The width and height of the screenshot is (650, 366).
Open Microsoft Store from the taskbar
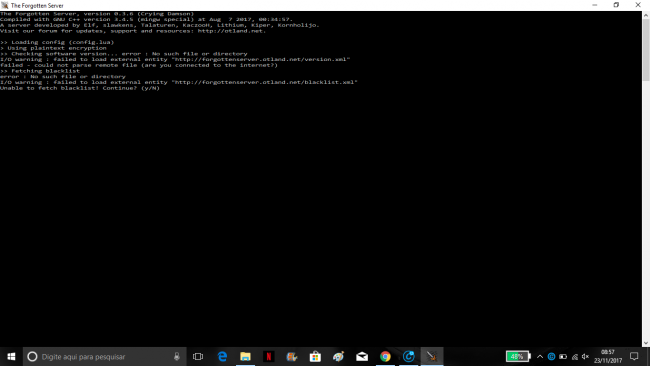315,356
